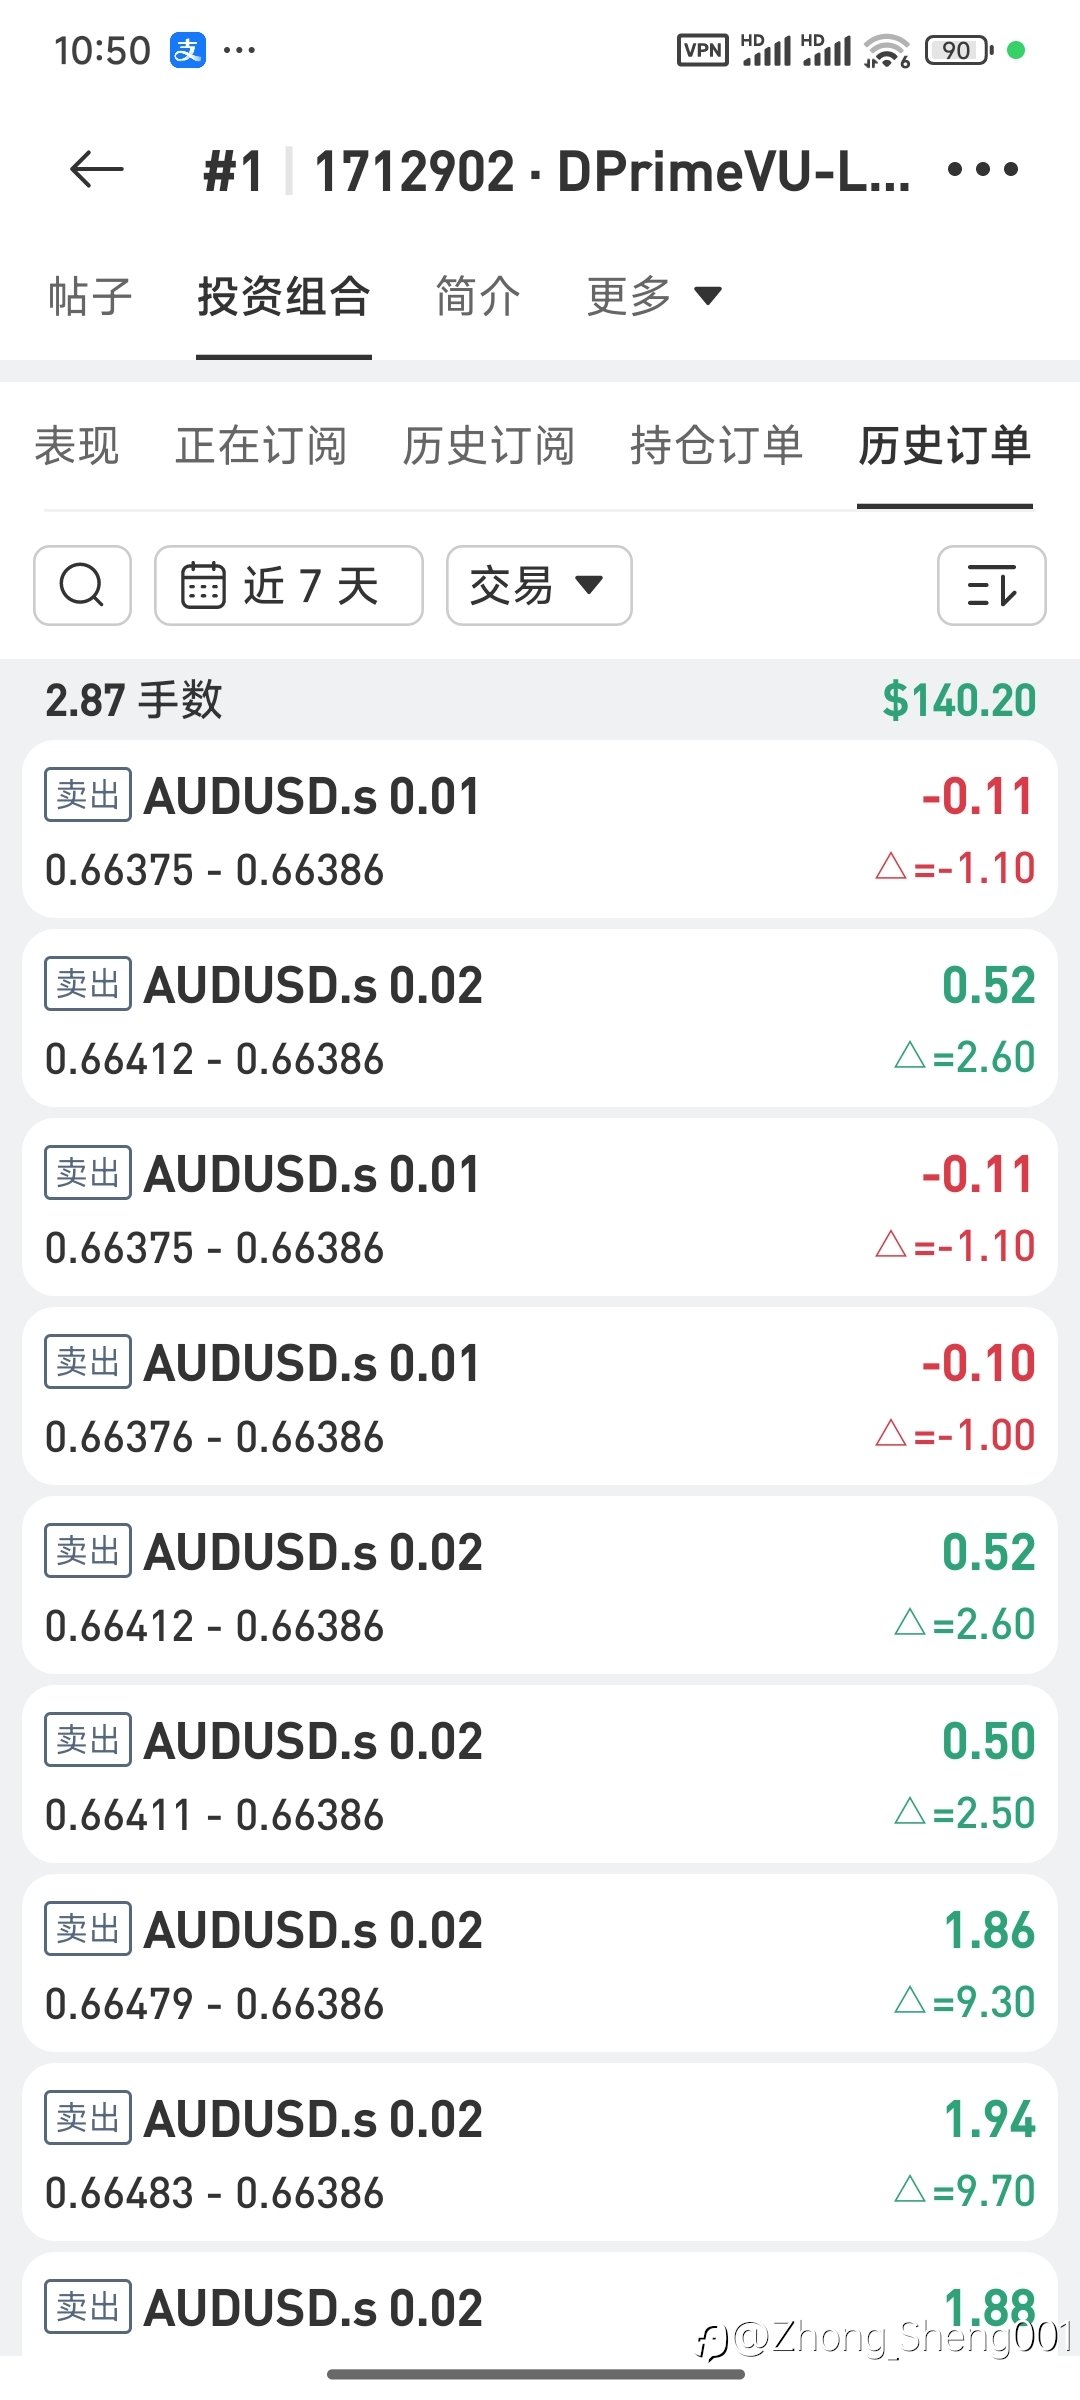Tap the VPN status bar icon

coord(703,50)
